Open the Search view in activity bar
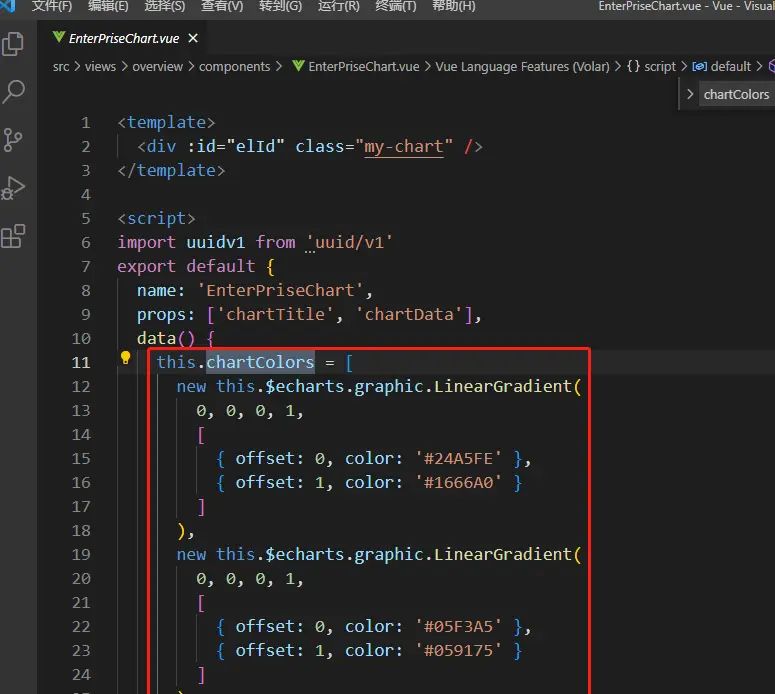This screenshot has height=694, width=775. 14,92
